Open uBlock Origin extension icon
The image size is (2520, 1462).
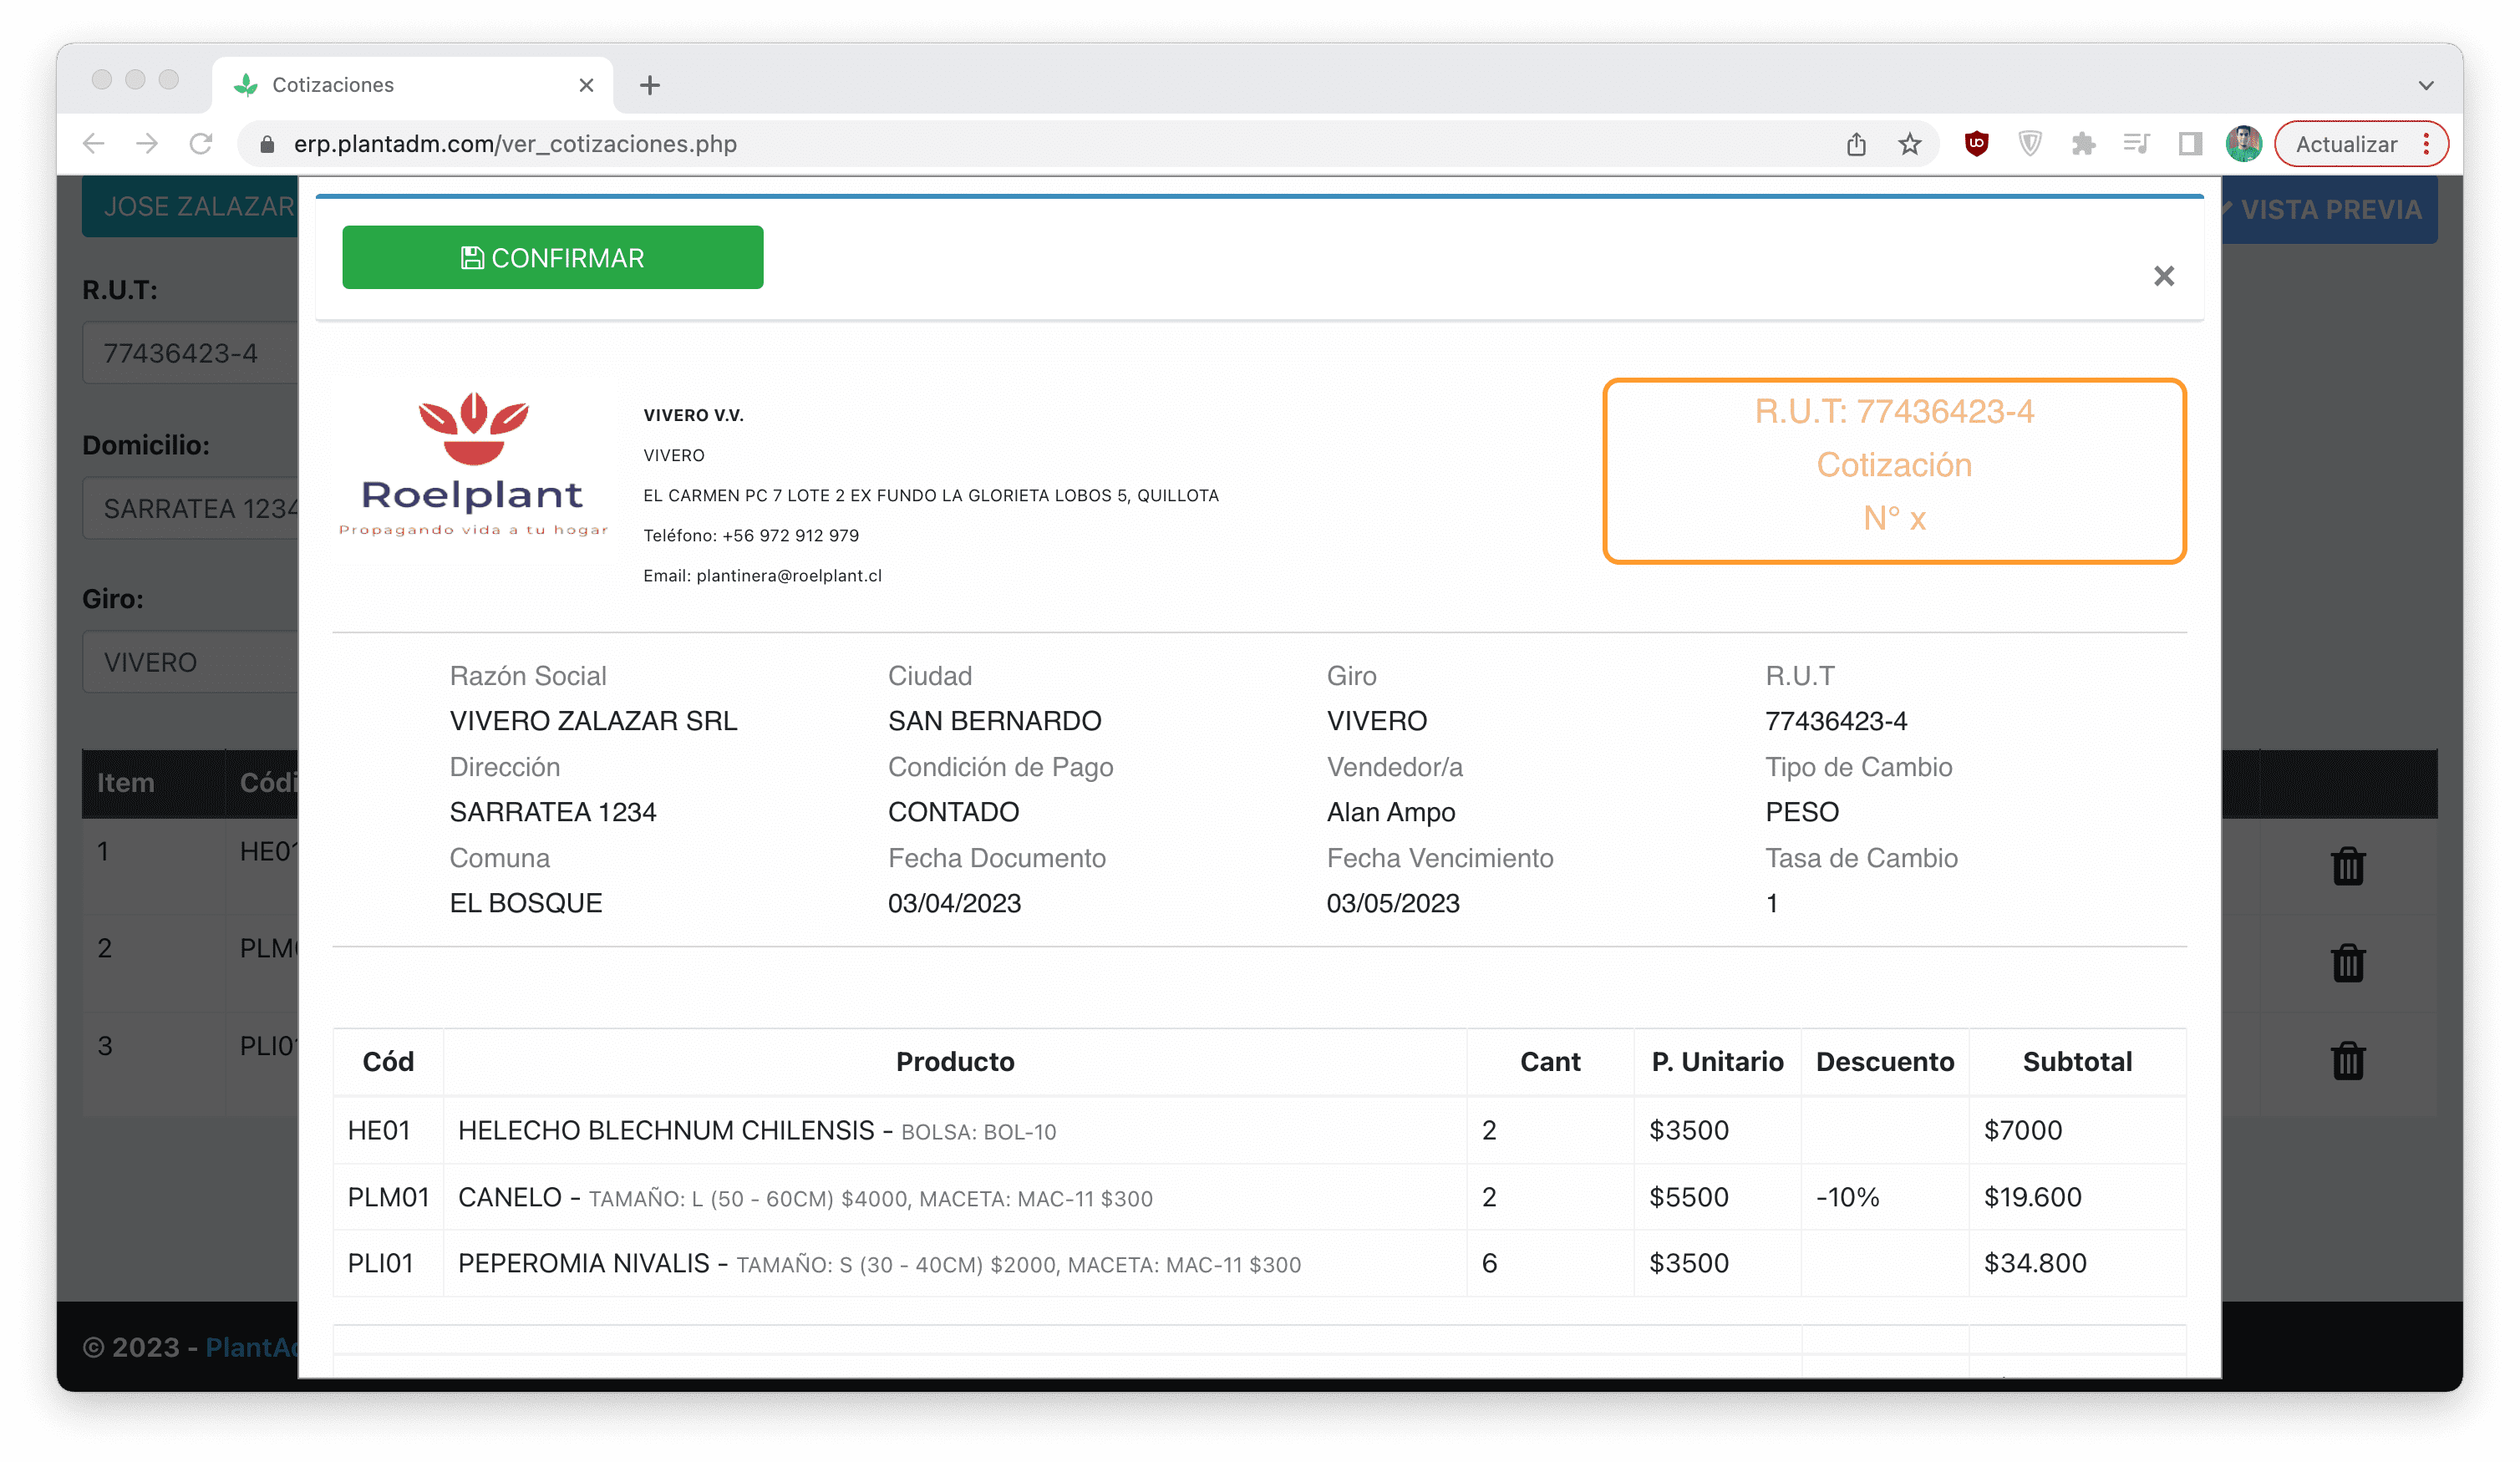point(1976,144)
